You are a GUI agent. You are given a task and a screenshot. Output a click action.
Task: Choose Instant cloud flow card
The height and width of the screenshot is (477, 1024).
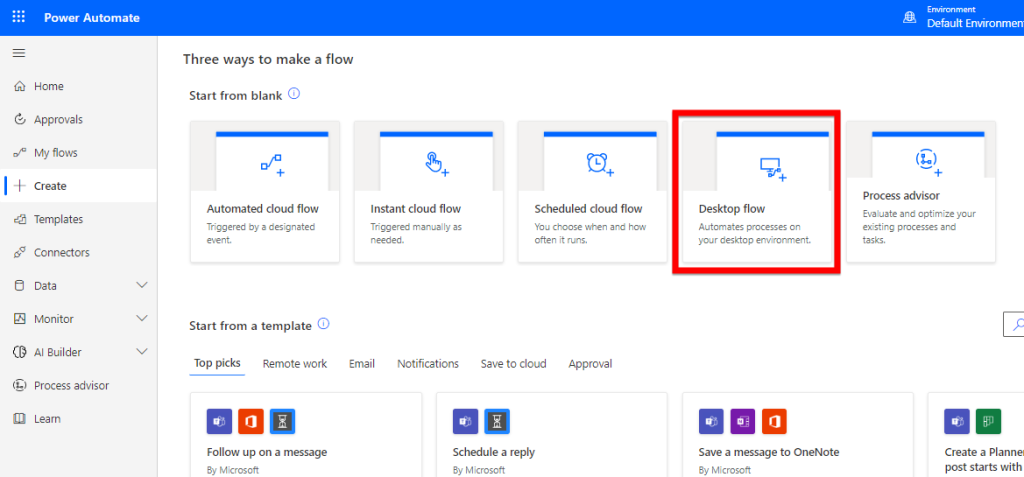coord(428,191)
